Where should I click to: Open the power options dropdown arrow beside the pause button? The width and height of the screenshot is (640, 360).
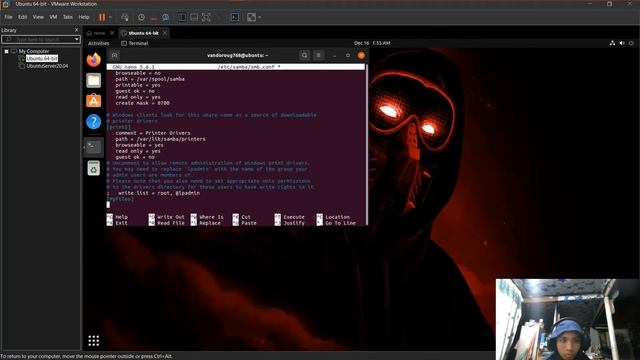pyautogui.click(x=110, y=17)
